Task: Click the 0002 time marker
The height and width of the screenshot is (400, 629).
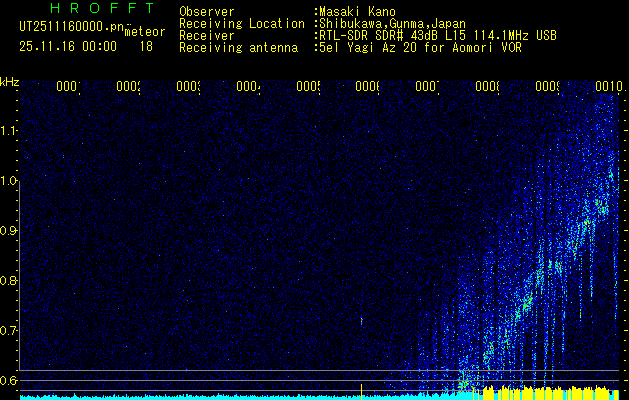Action: 128,86
